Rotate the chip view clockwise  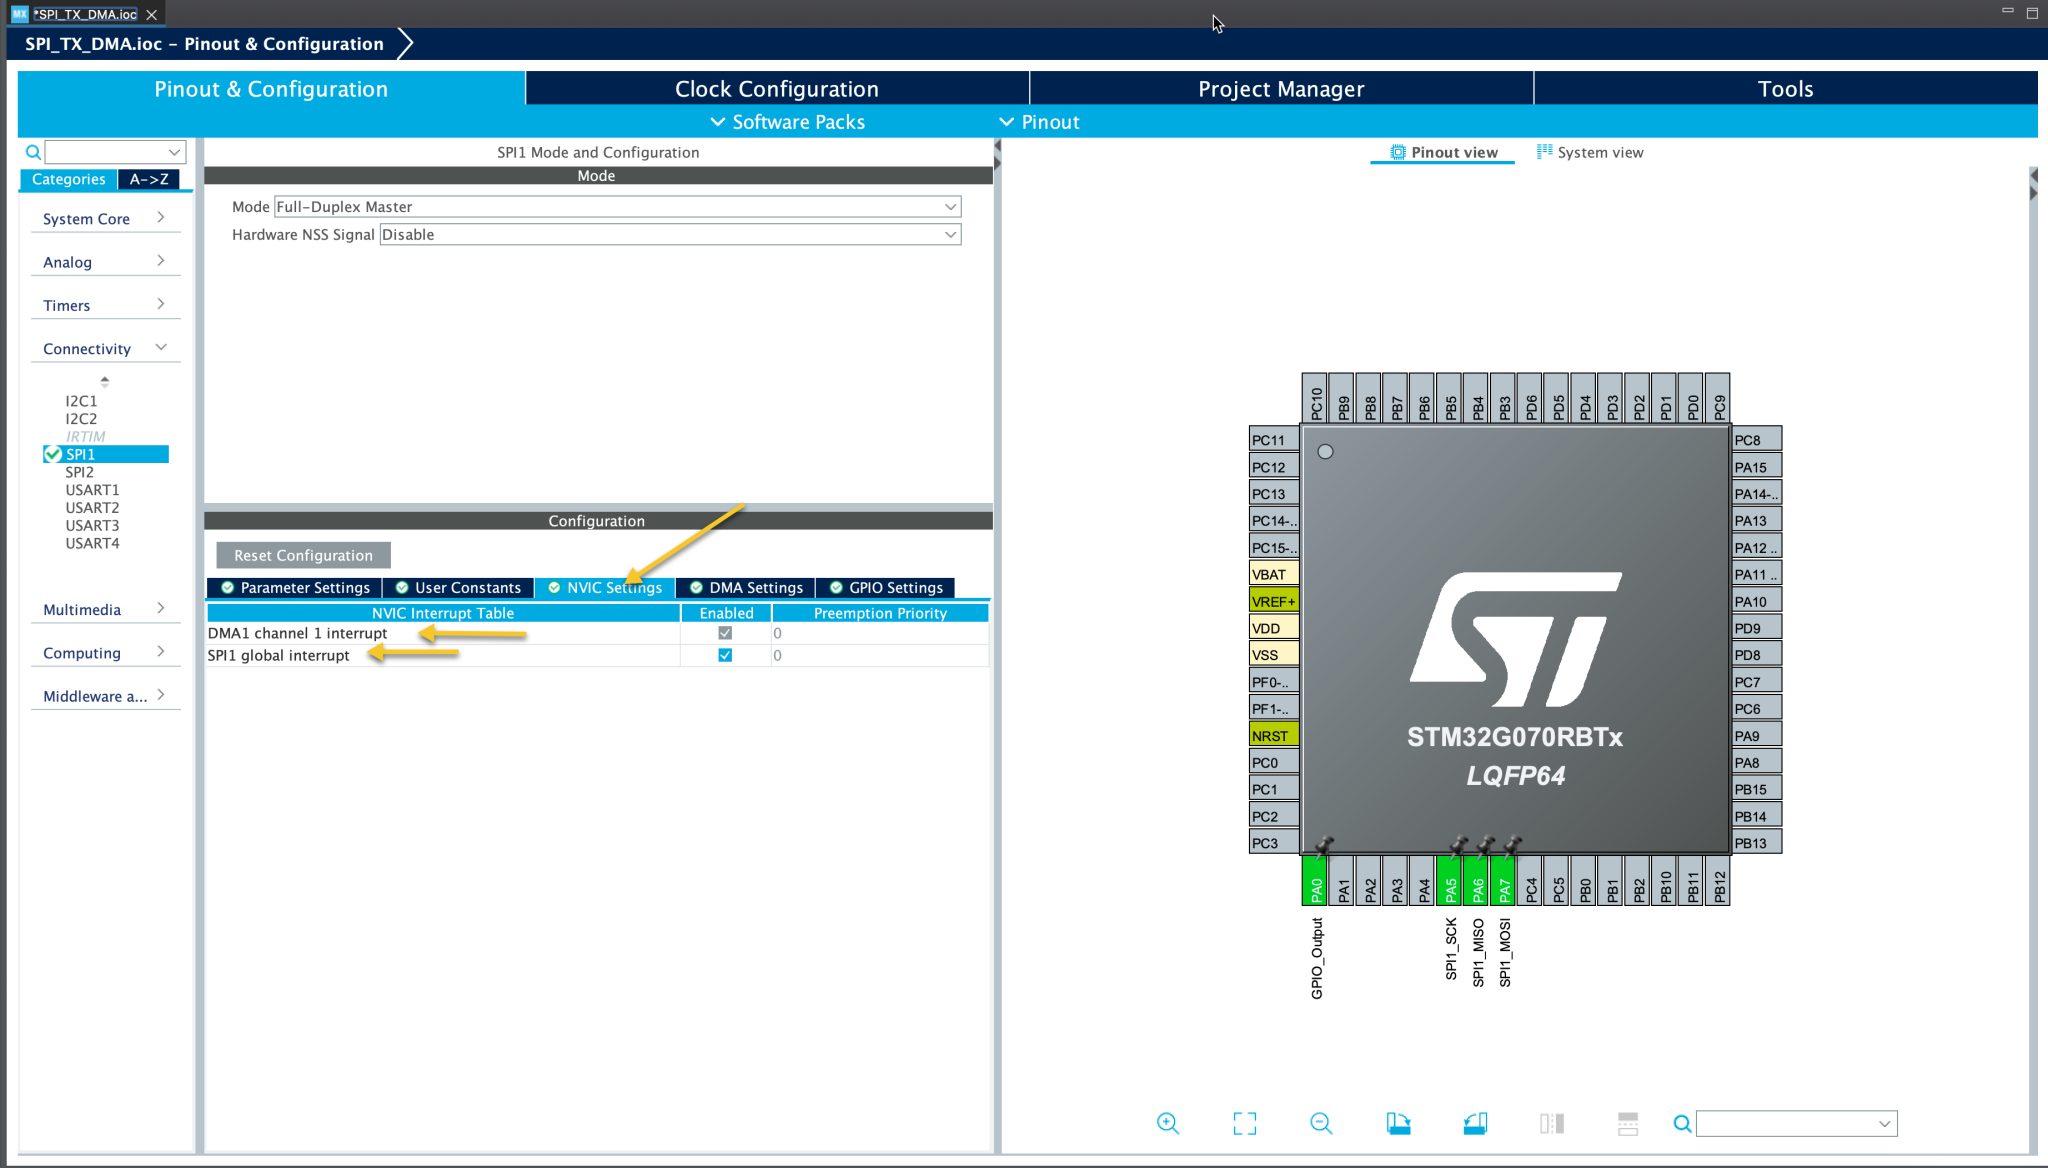click(x=1399, y=1122)
